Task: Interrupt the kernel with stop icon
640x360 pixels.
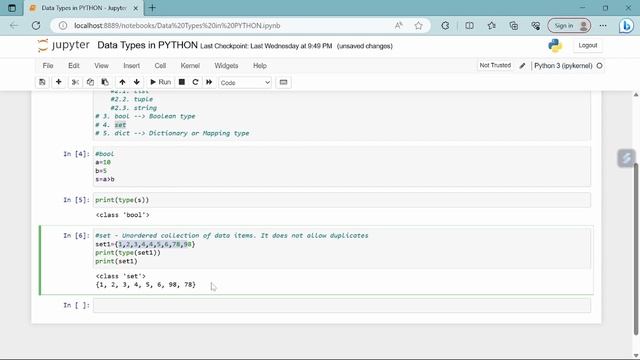Action: [x=182, y=82]
